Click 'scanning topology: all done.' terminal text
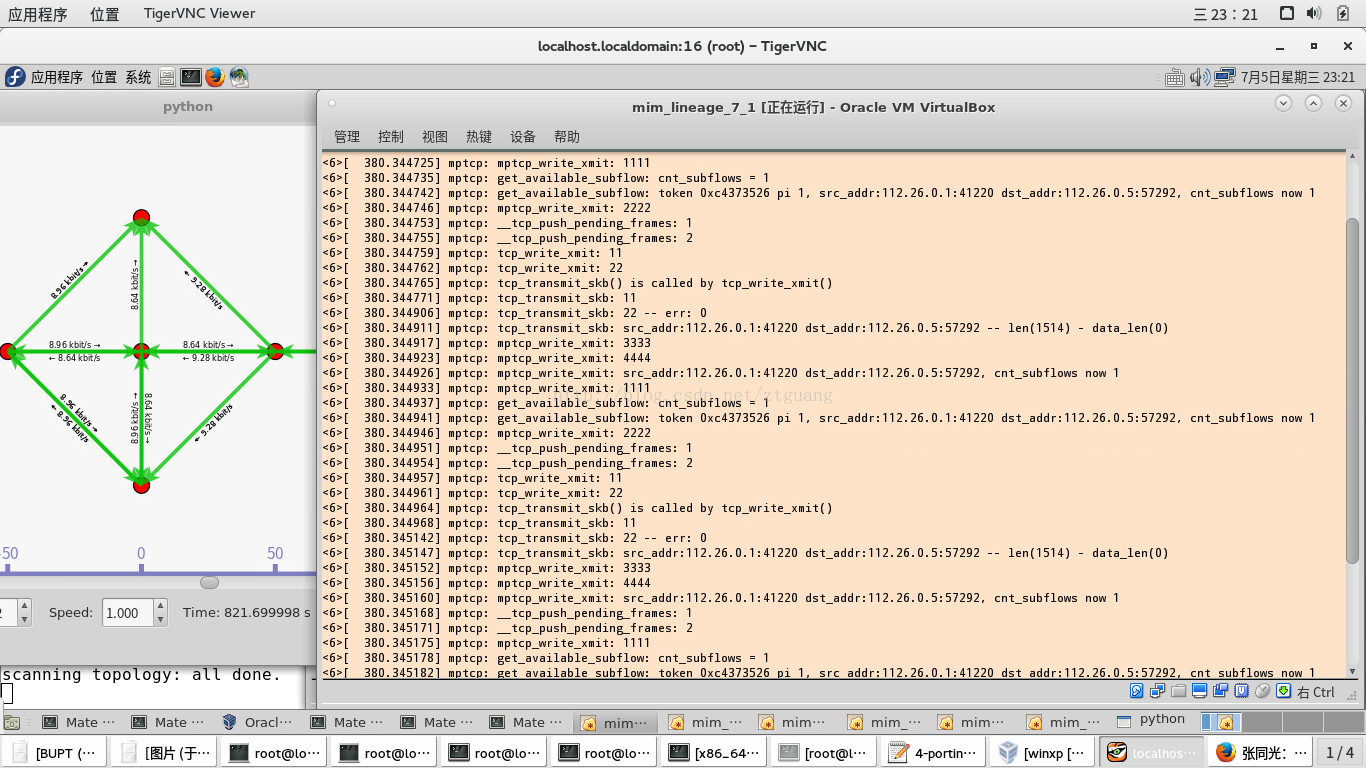The width and height of the screenshot is (1366, 768). click(142, 674)
